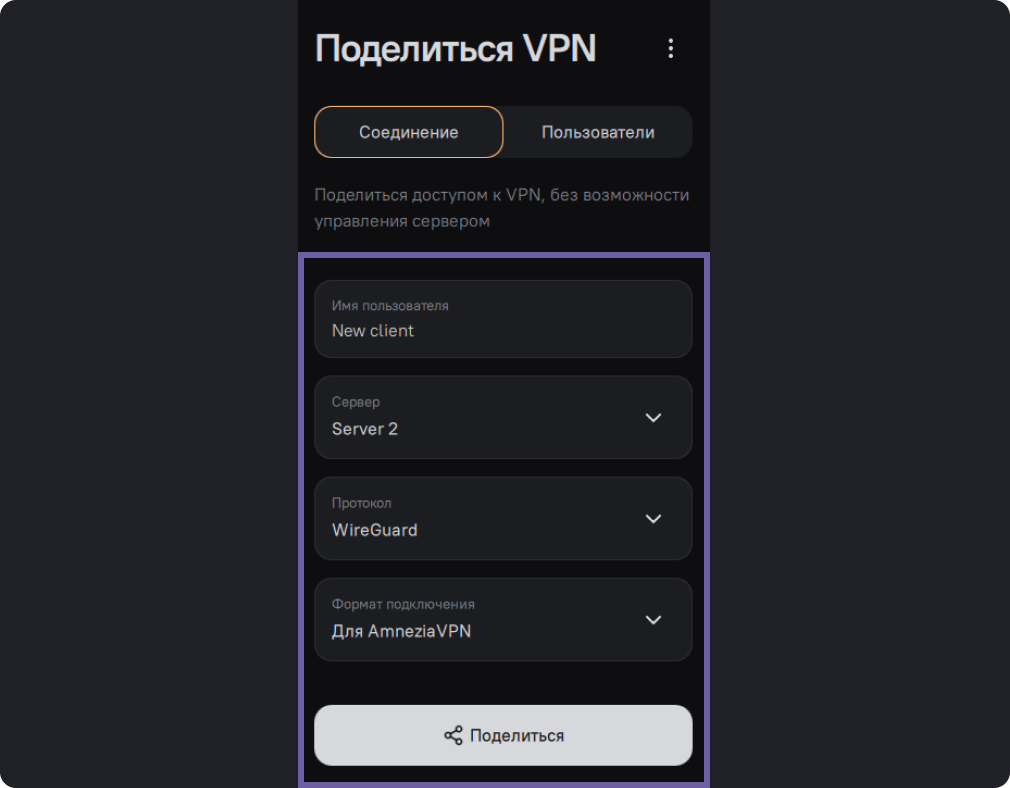Select the Server 2 value
Screen dimensions: 1010x788
click(x=365, y=429)
